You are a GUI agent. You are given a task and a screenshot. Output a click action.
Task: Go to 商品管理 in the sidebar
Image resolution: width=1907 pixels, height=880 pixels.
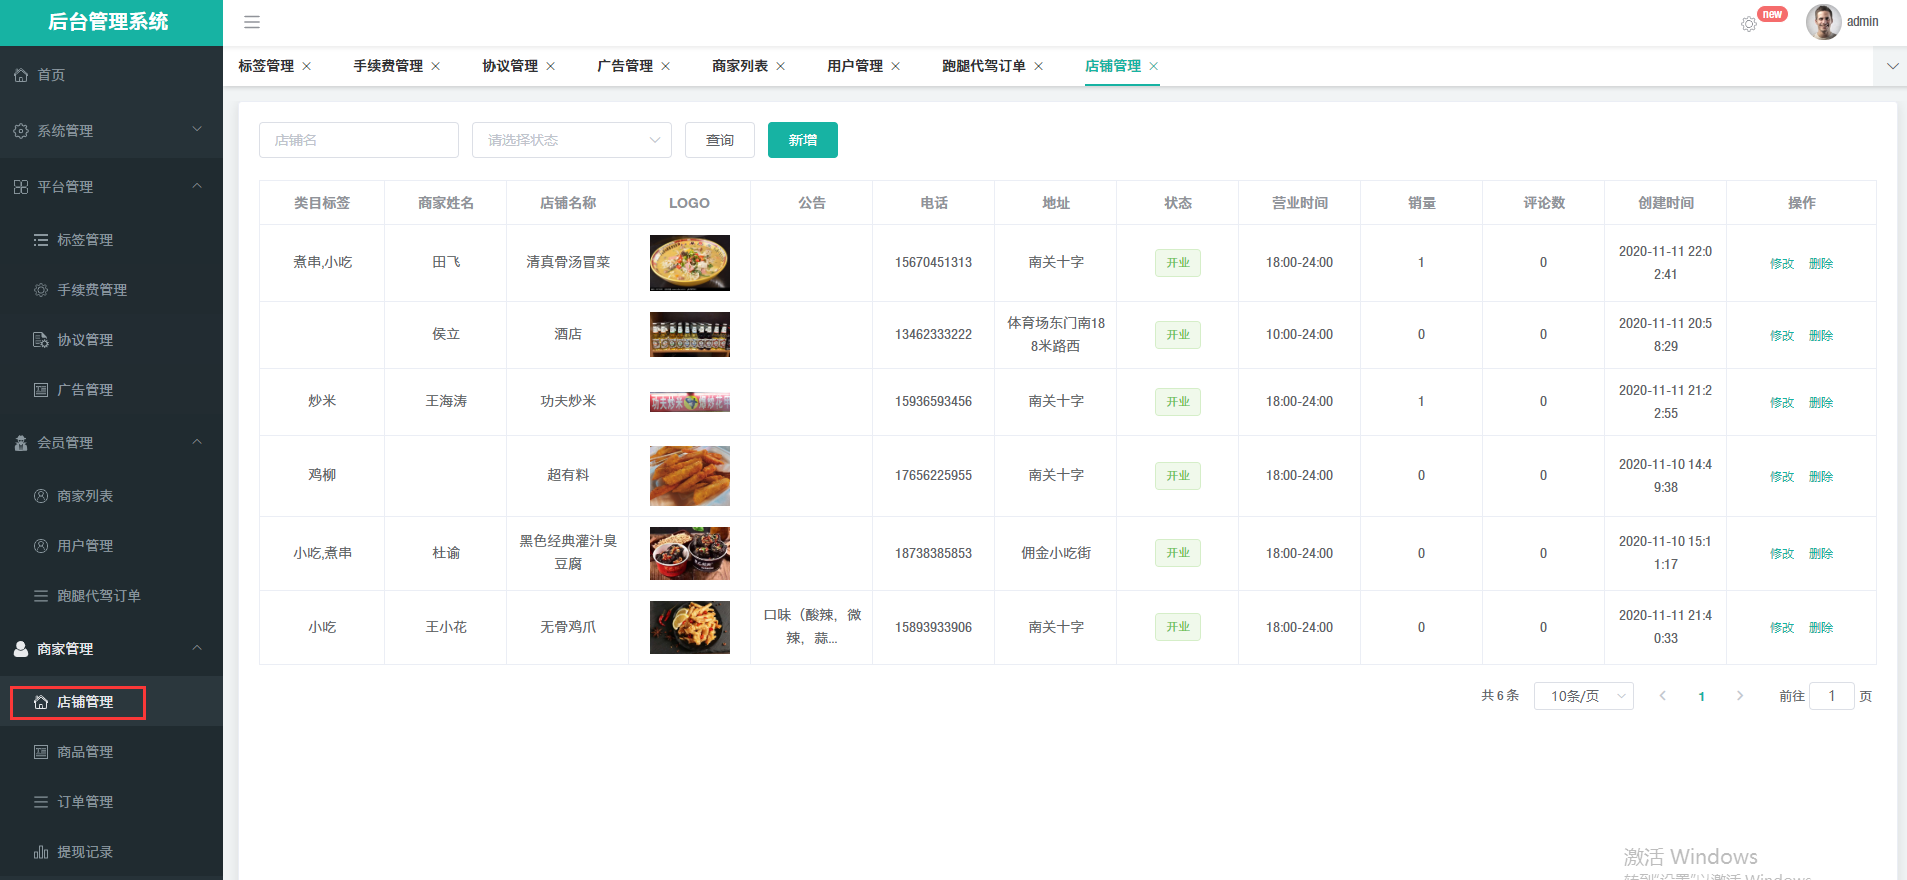point(85,752)
